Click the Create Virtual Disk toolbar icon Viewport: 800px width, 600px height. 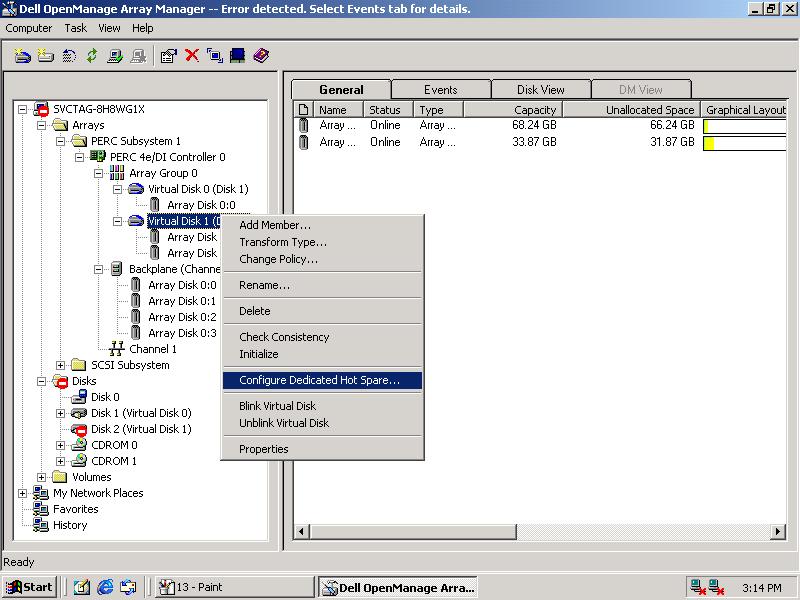click(22, 56)
